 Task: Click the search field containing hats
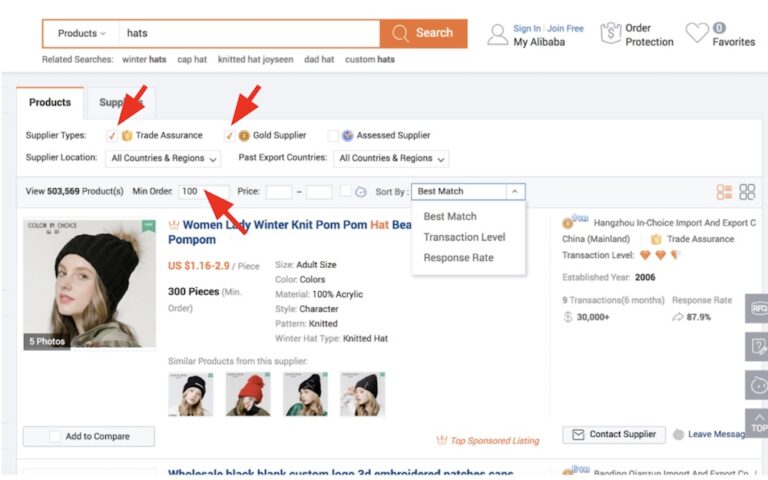pyautogui.click(x=249, y=33)
